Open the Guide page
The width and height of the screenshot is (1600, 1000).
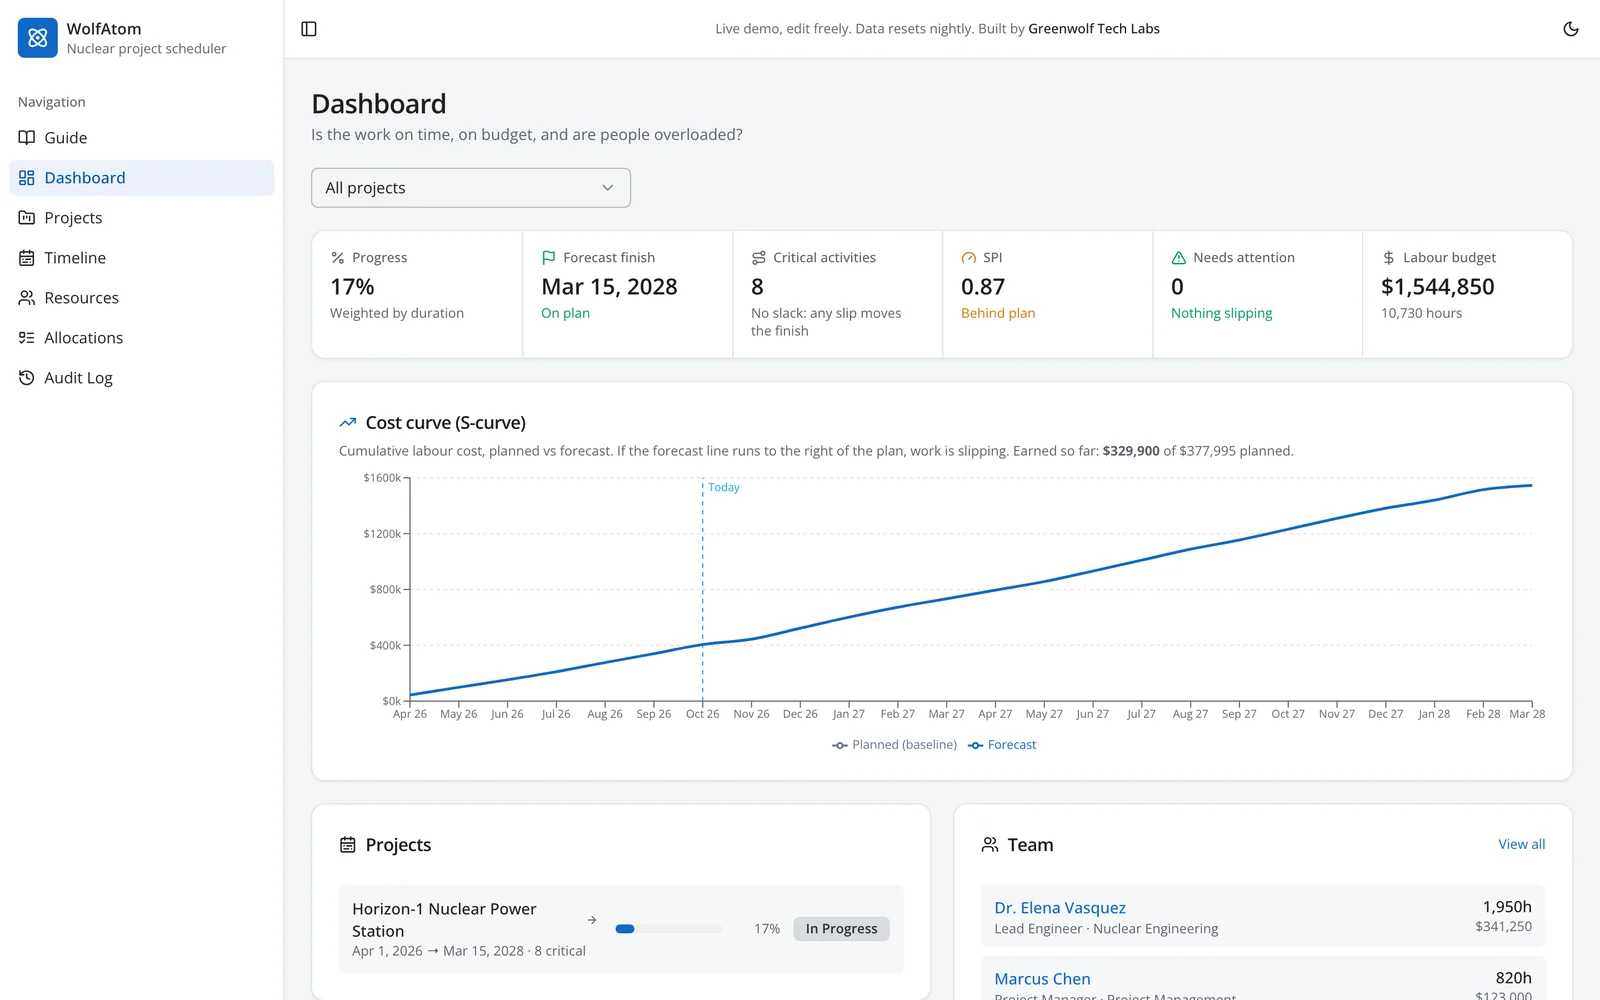[x=141, y=138]
